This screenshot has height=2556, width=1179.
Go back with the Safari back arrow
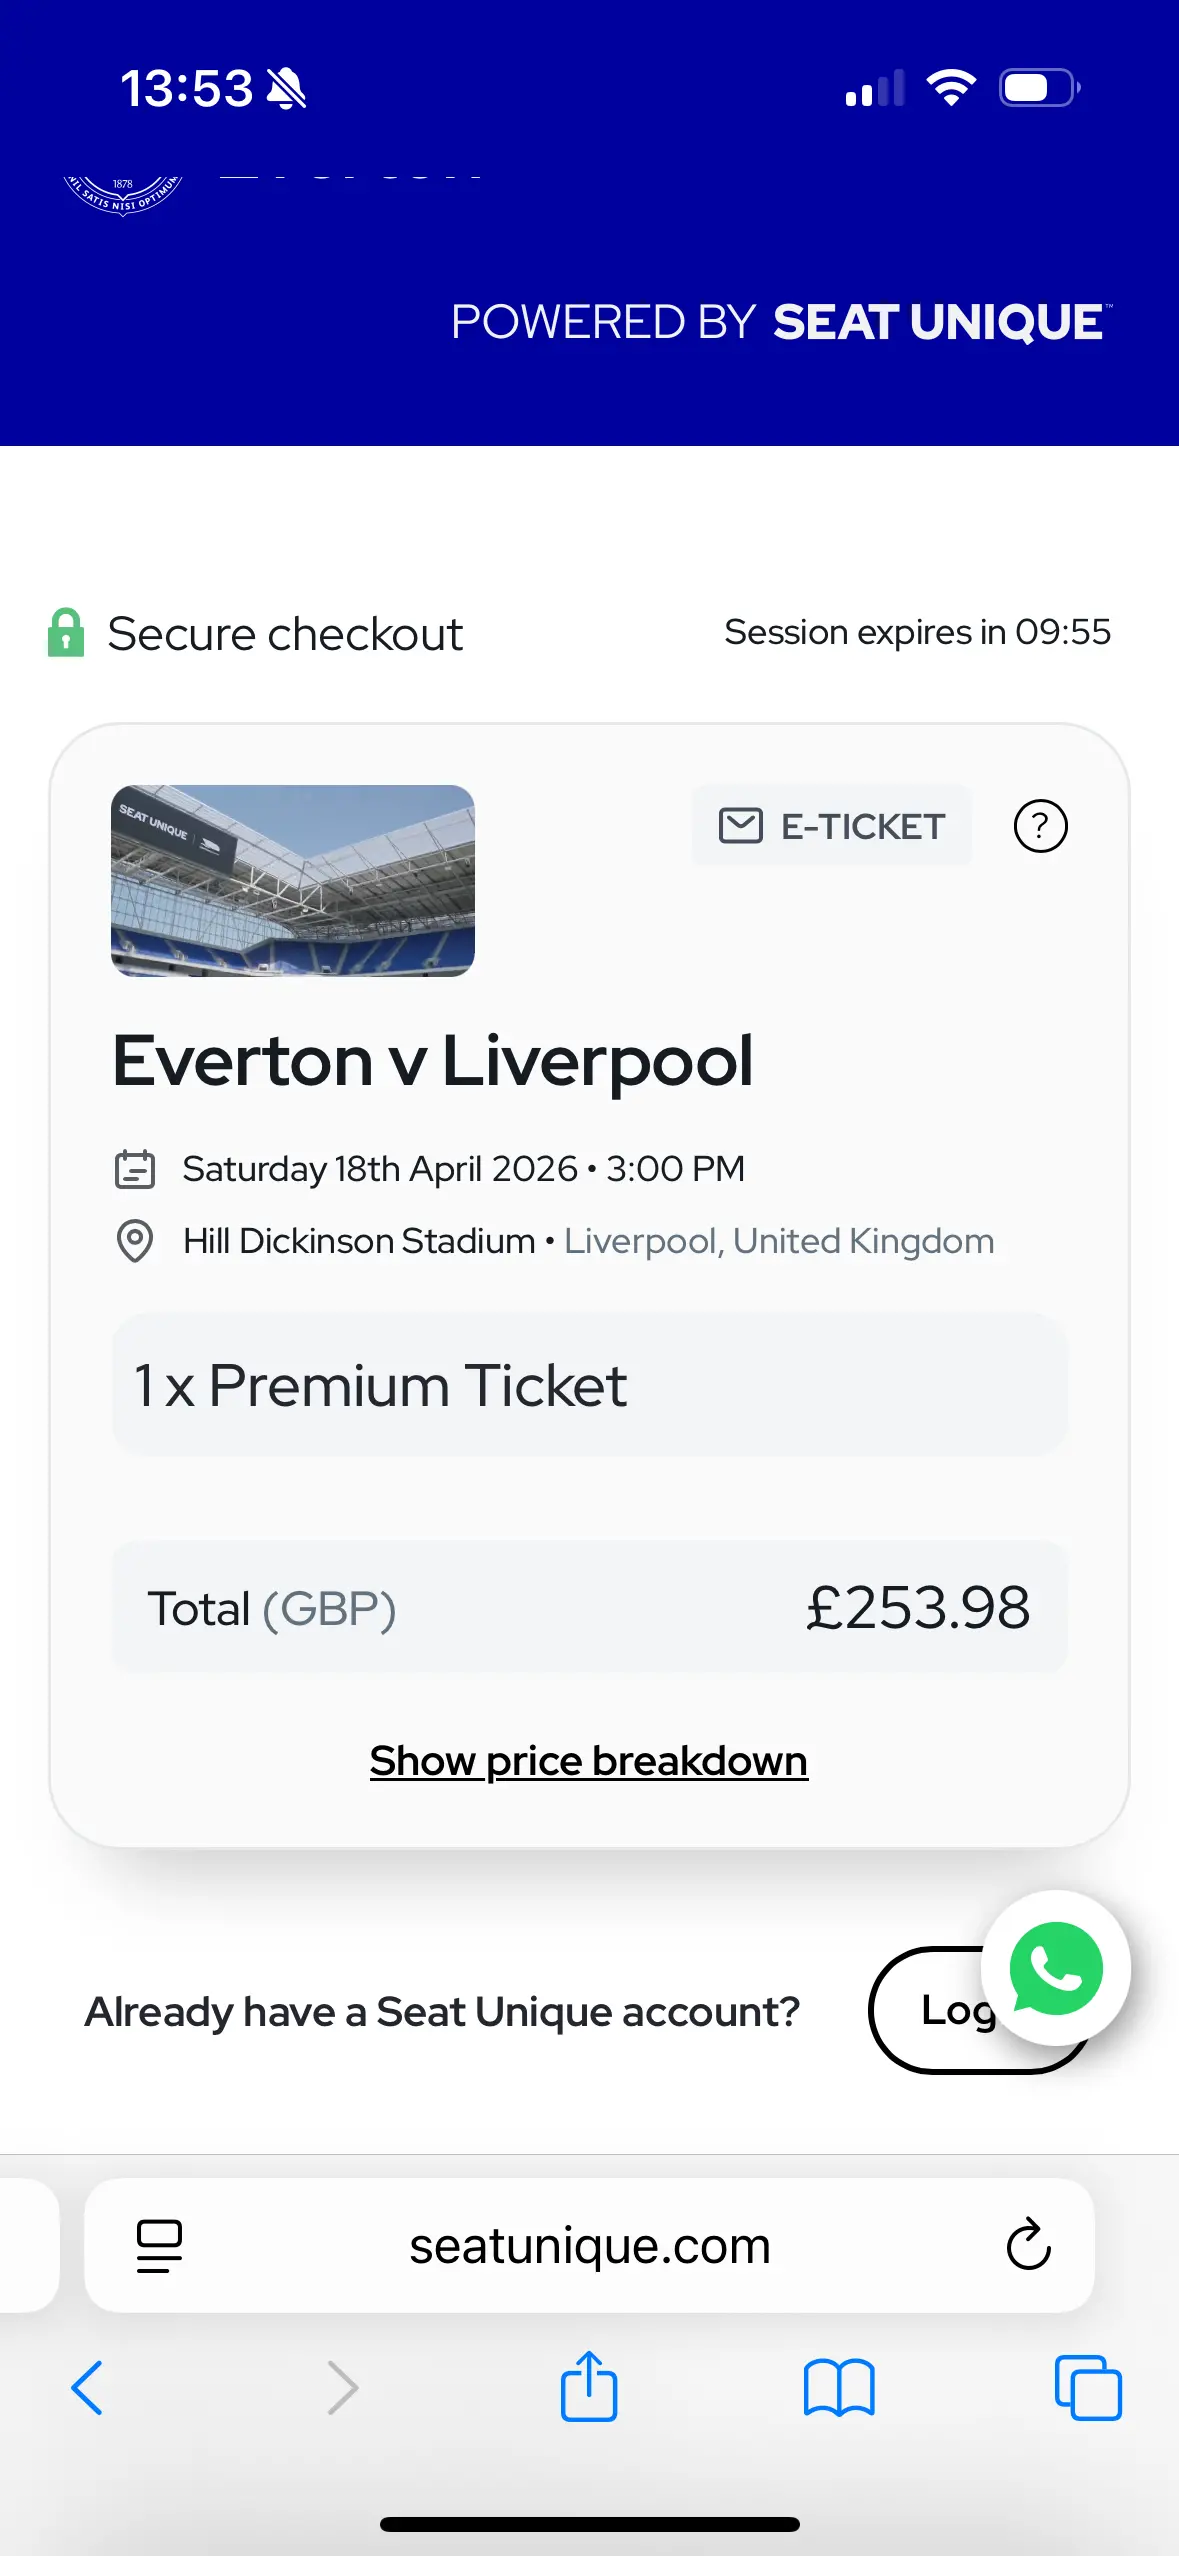88,2387
